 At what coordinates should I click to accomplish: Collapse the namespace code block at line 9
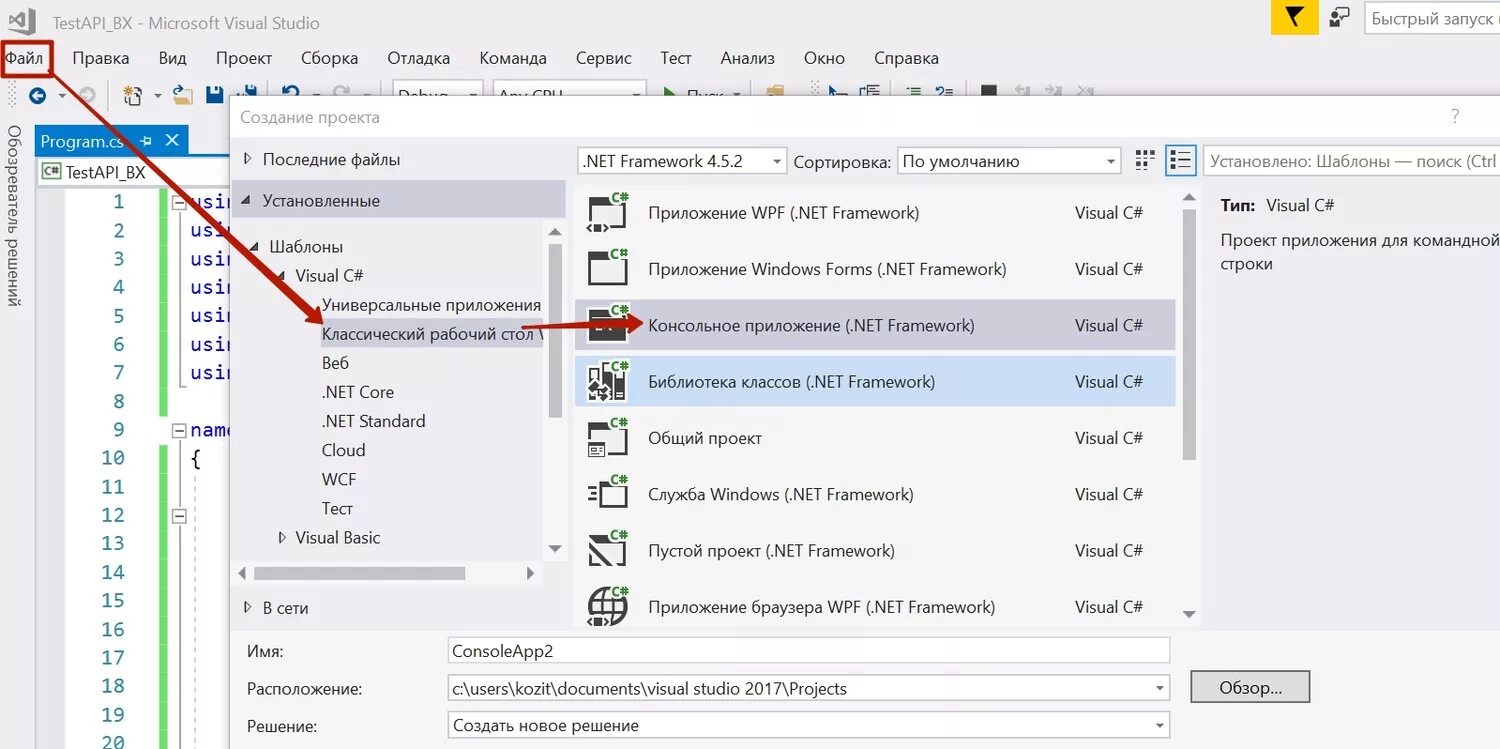tap(179, 431)
